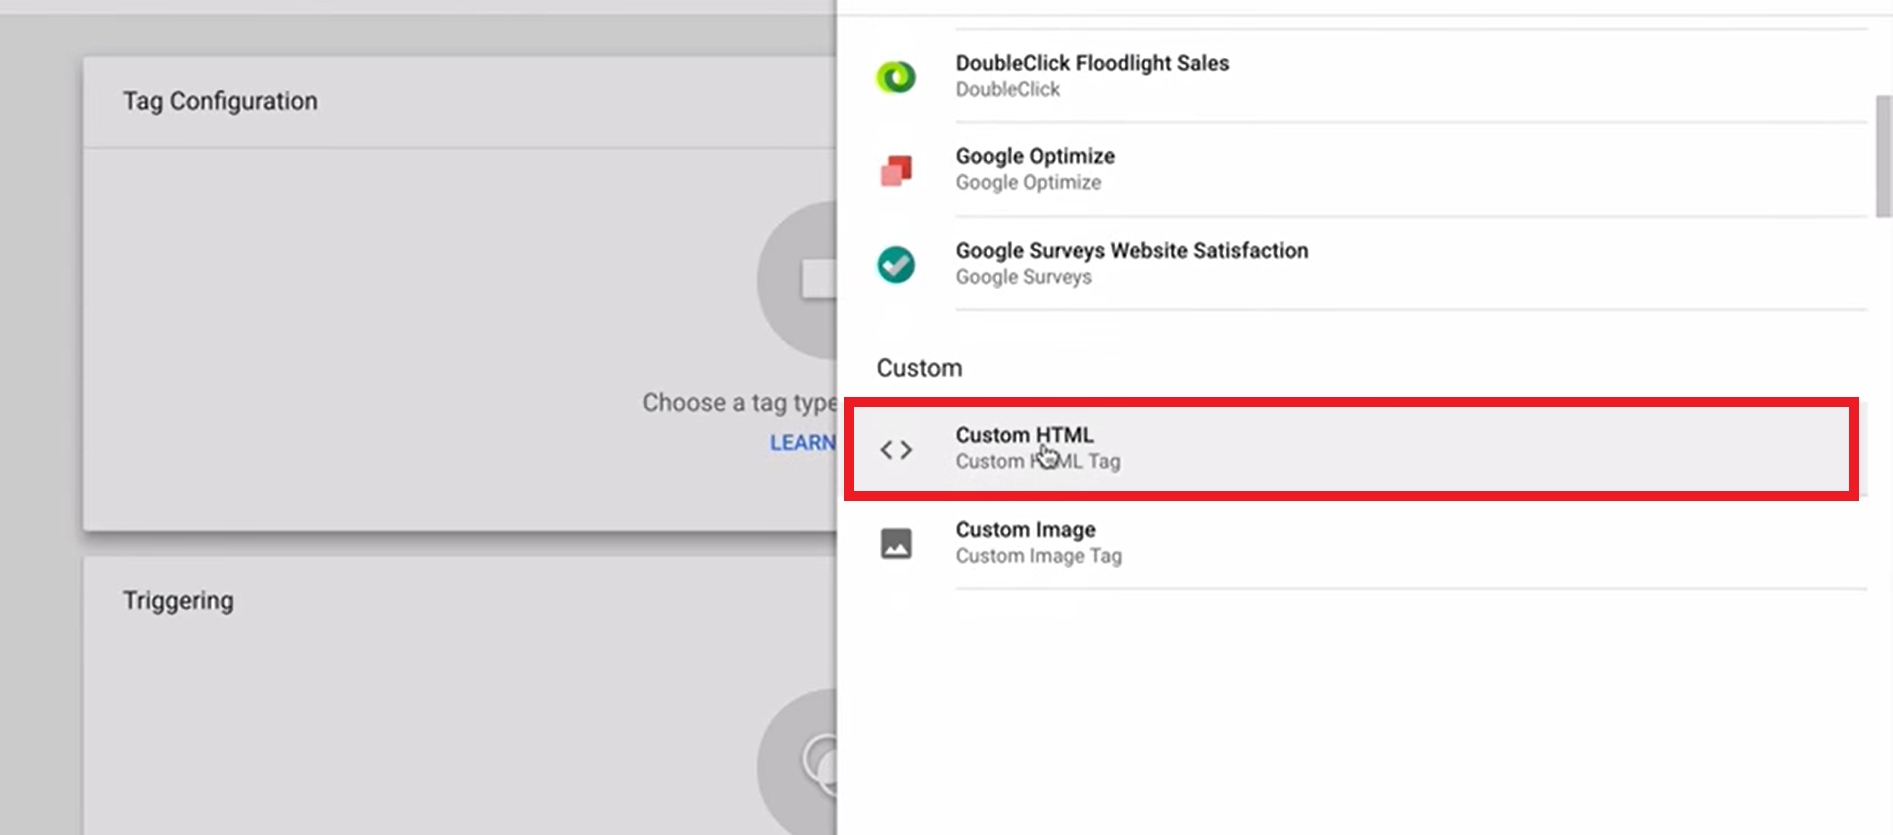Pick the Custom HTML tag type
This screenshot has height=835, width=1893.
[1351, 448]
